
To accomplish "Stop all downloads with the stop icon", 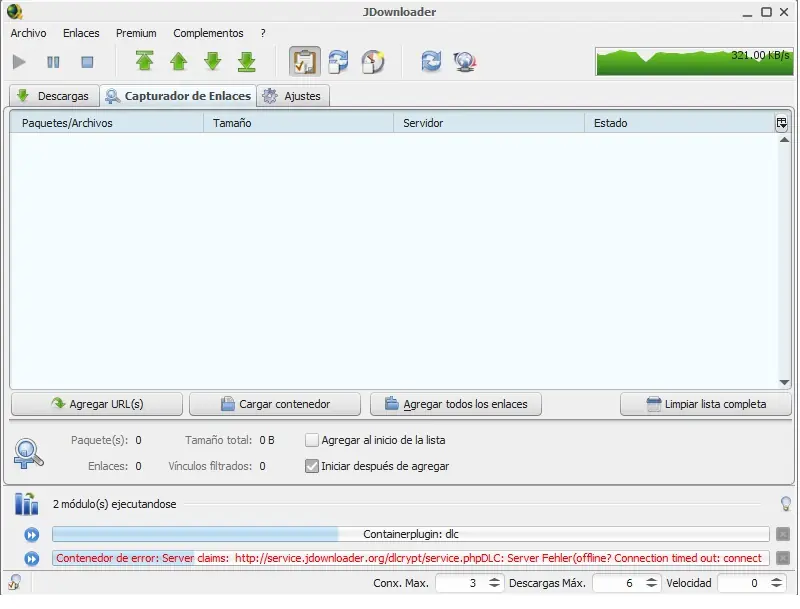I will 87,62.
